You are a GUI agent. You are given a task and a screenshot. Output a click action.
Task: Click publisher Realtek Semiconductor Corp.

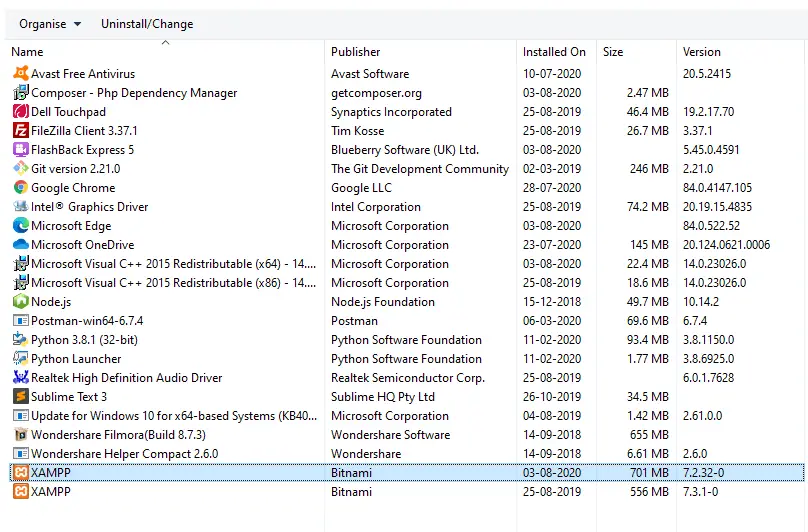pyautogui.click(x=408, y=378)
